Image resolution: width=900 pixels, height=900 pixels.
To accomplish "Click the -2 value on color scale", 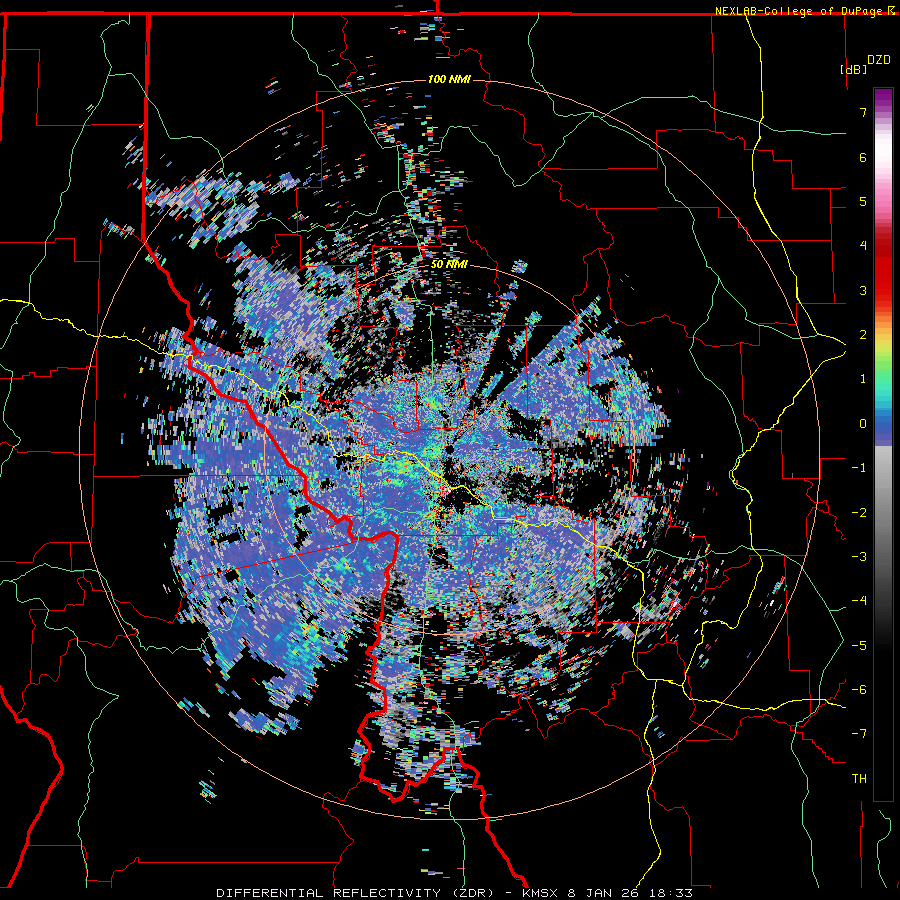I will pos(859,513).
